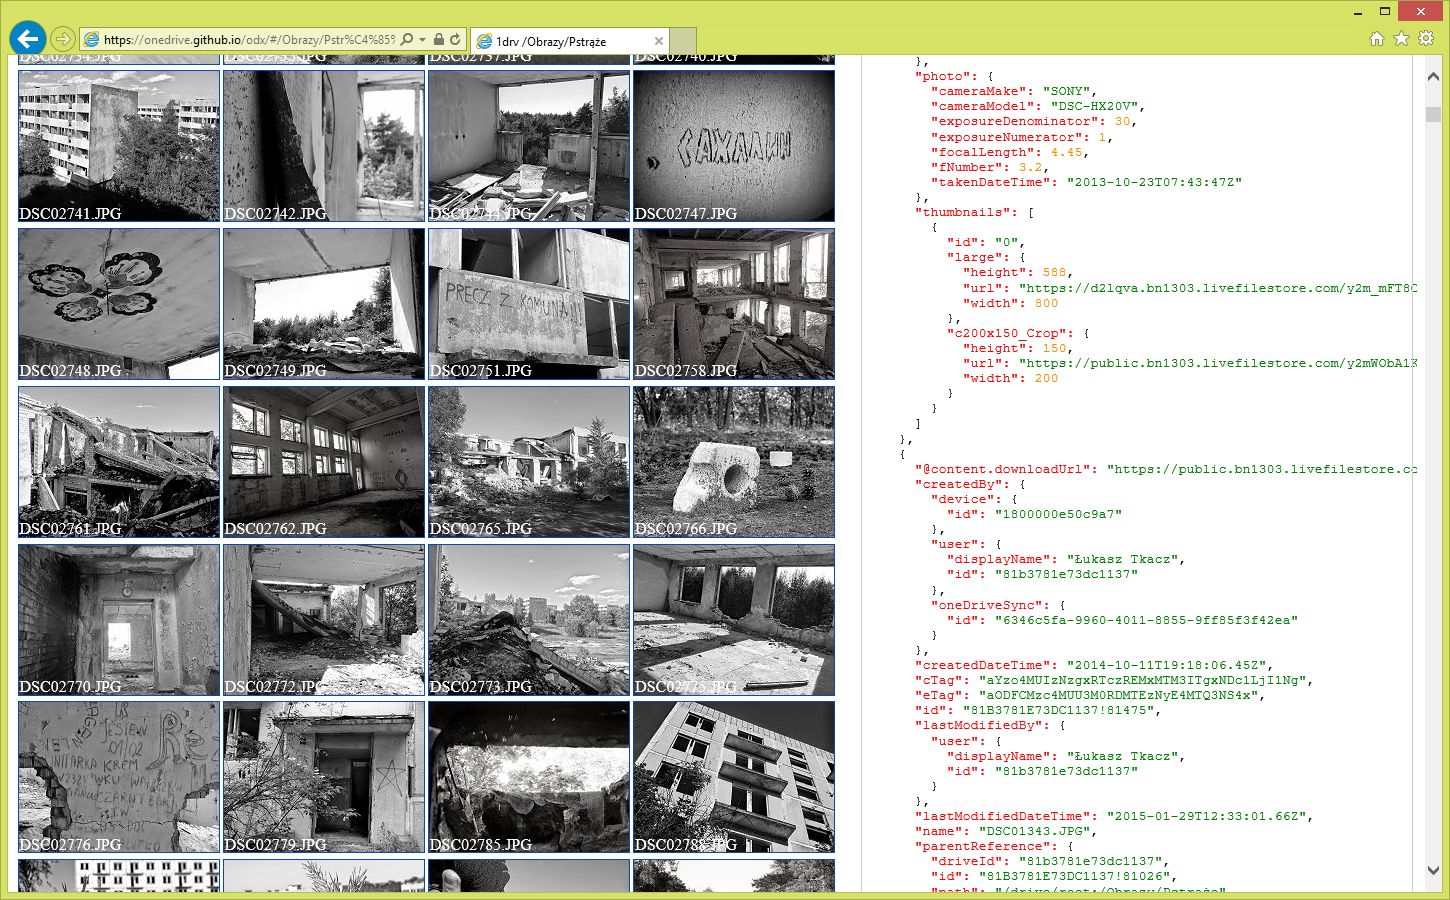
Task: Open the DSC02770.JPG thumbnail
Action: 119,620
